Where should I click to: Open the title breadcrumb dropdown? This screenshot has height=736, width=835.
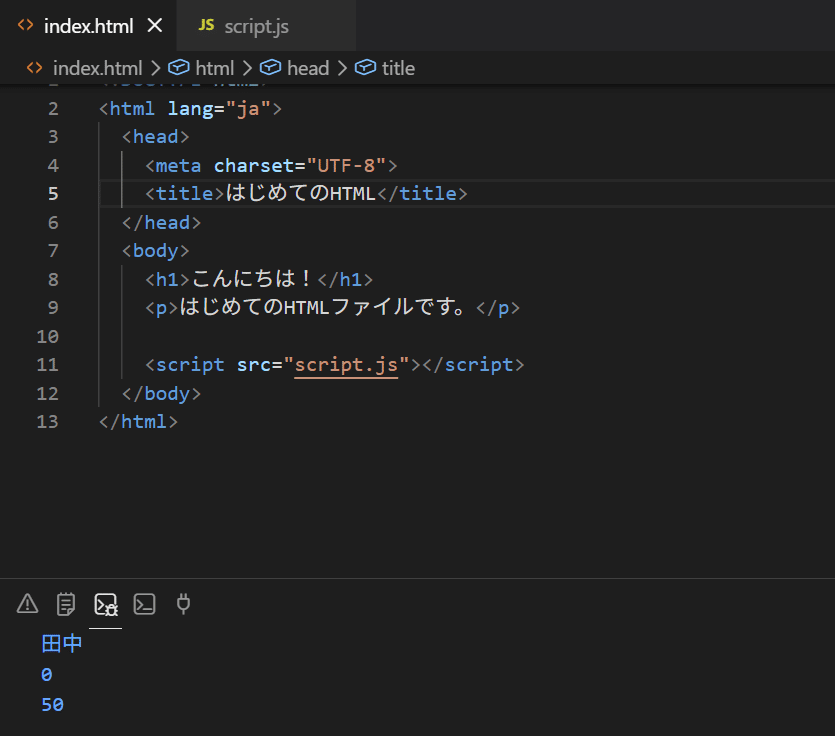(x=398, y=68)
